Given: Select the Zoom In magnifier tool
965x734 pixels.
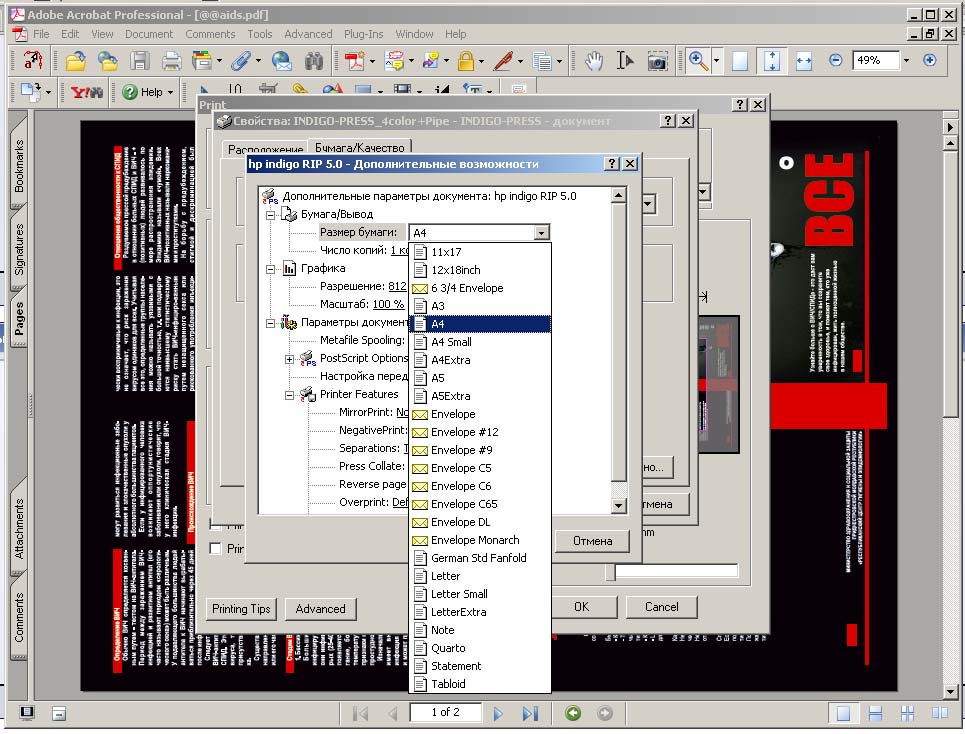Looking at the screenshot, I should pyautogui.click(x=698, y=60).
